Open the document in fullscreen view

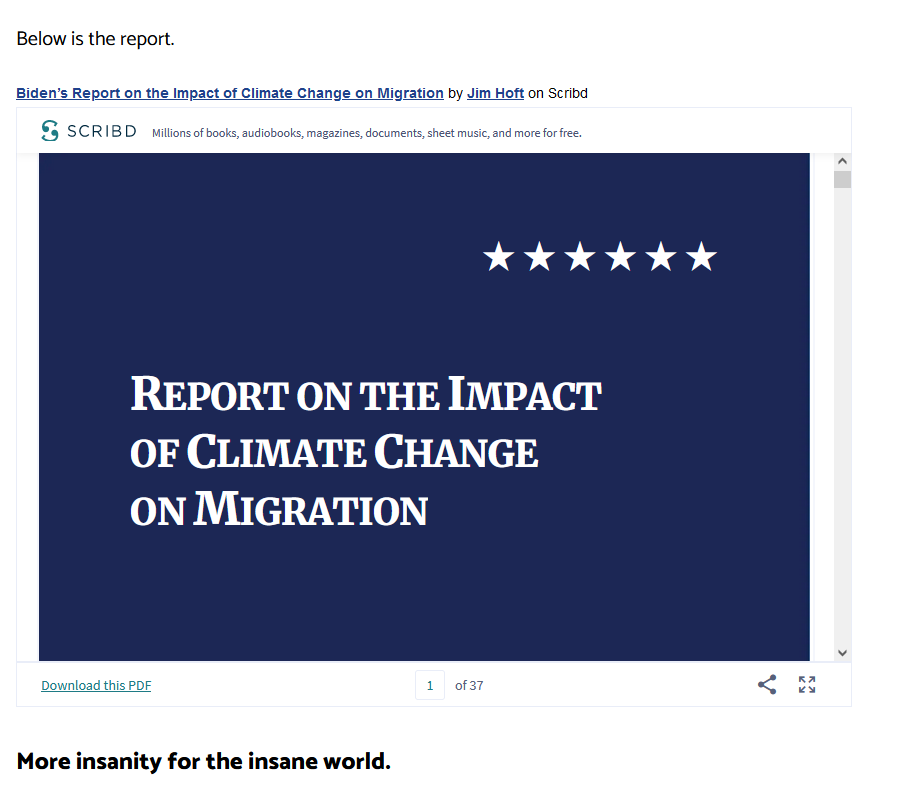click(807, 685)
